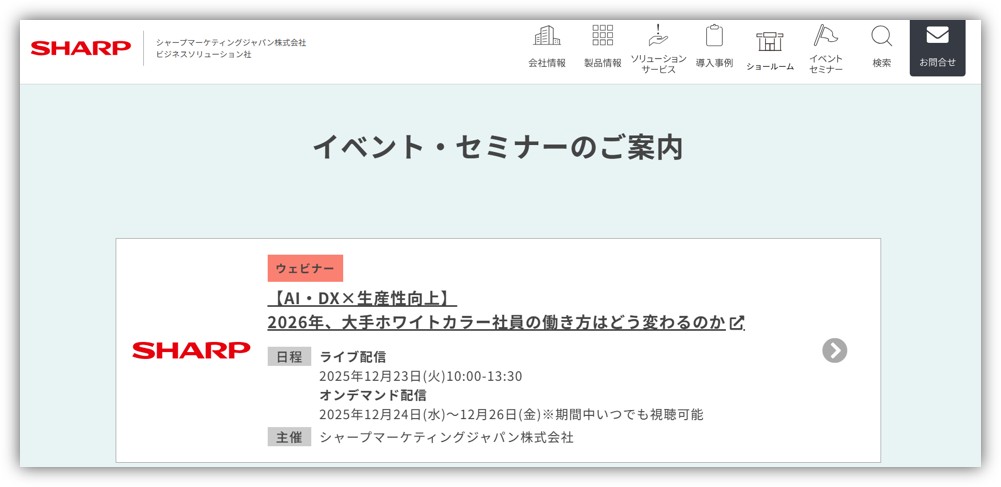This screenshot has height=487, width=1001.
Task: Go home via SHARP logo in header
Action: click(81, 48)
